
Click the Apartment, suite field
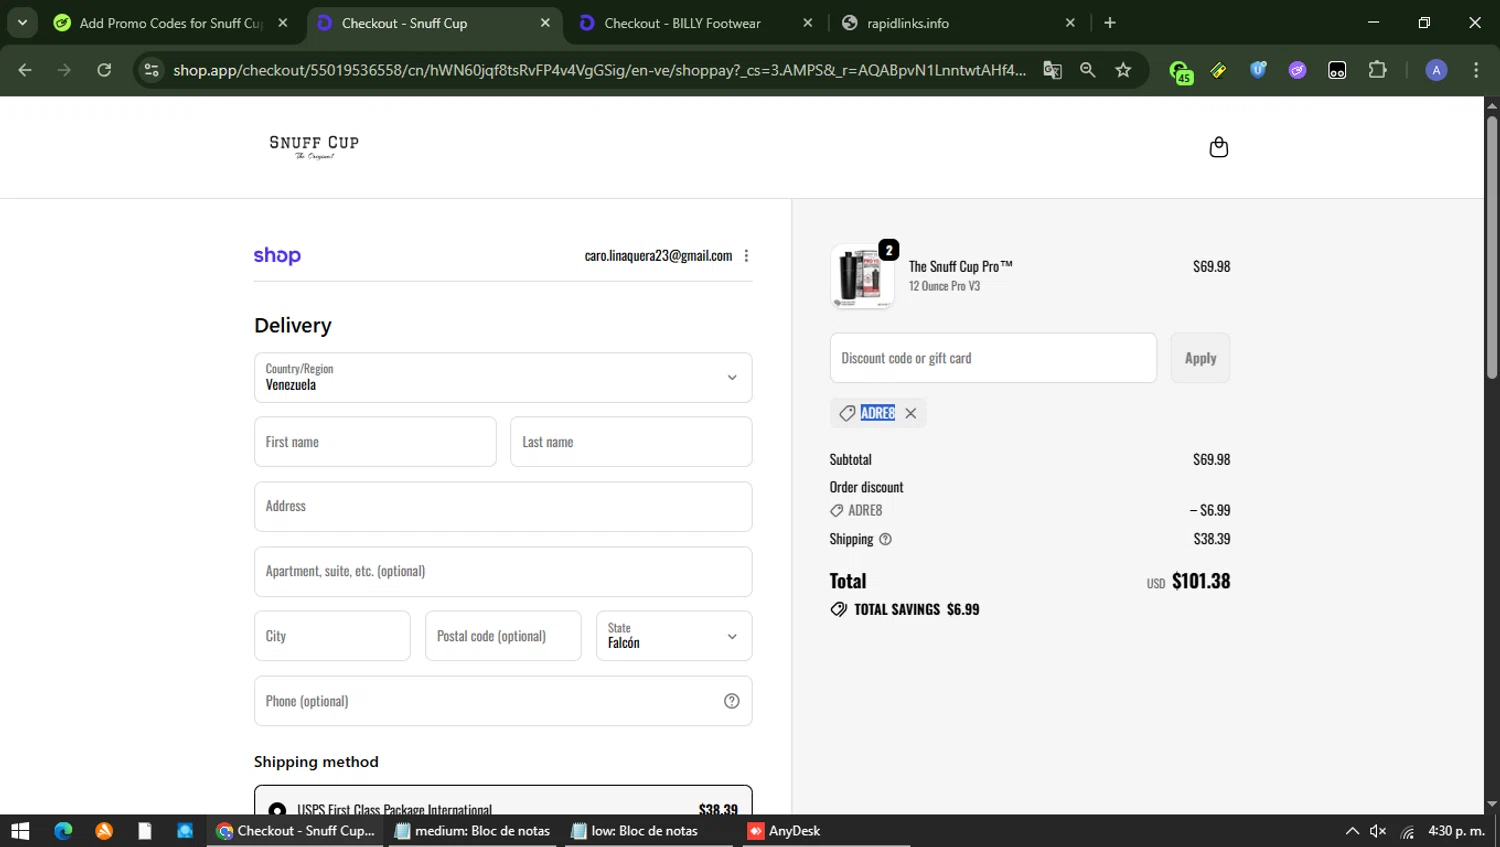click(x=503, y=571)
